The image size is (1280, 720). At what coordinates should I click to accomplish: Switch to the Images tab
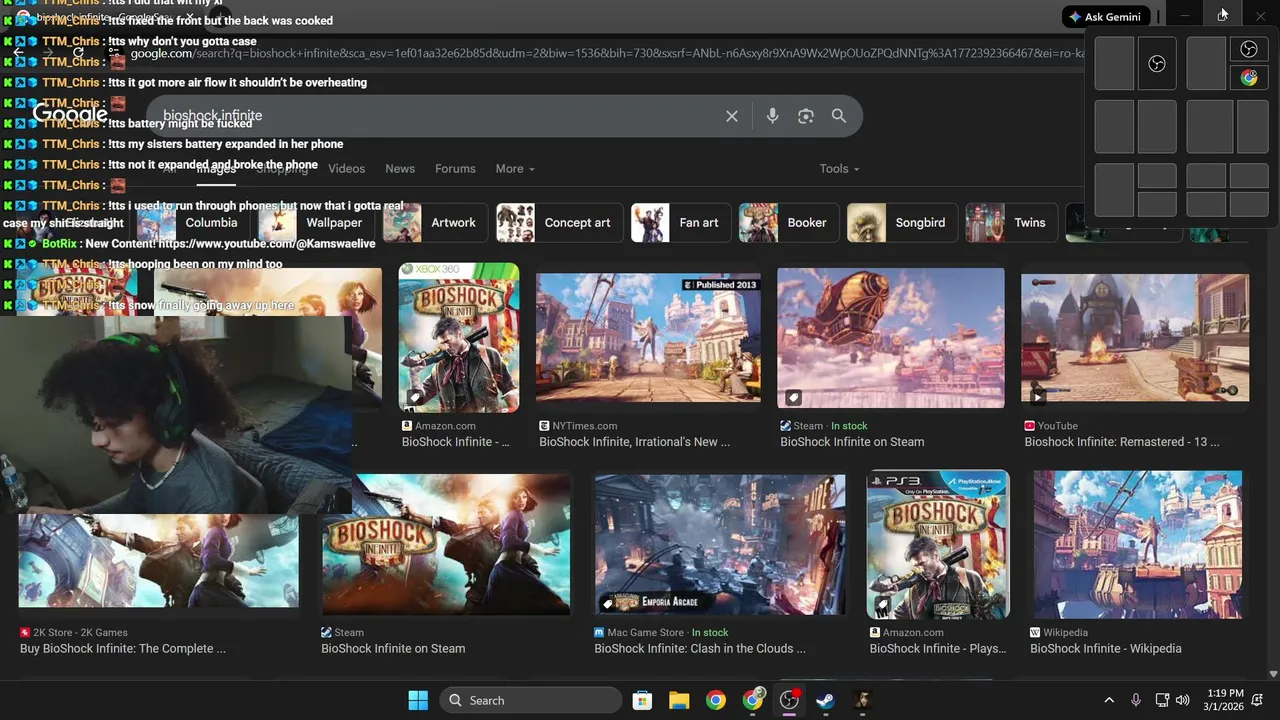click(x=216, y=169)
